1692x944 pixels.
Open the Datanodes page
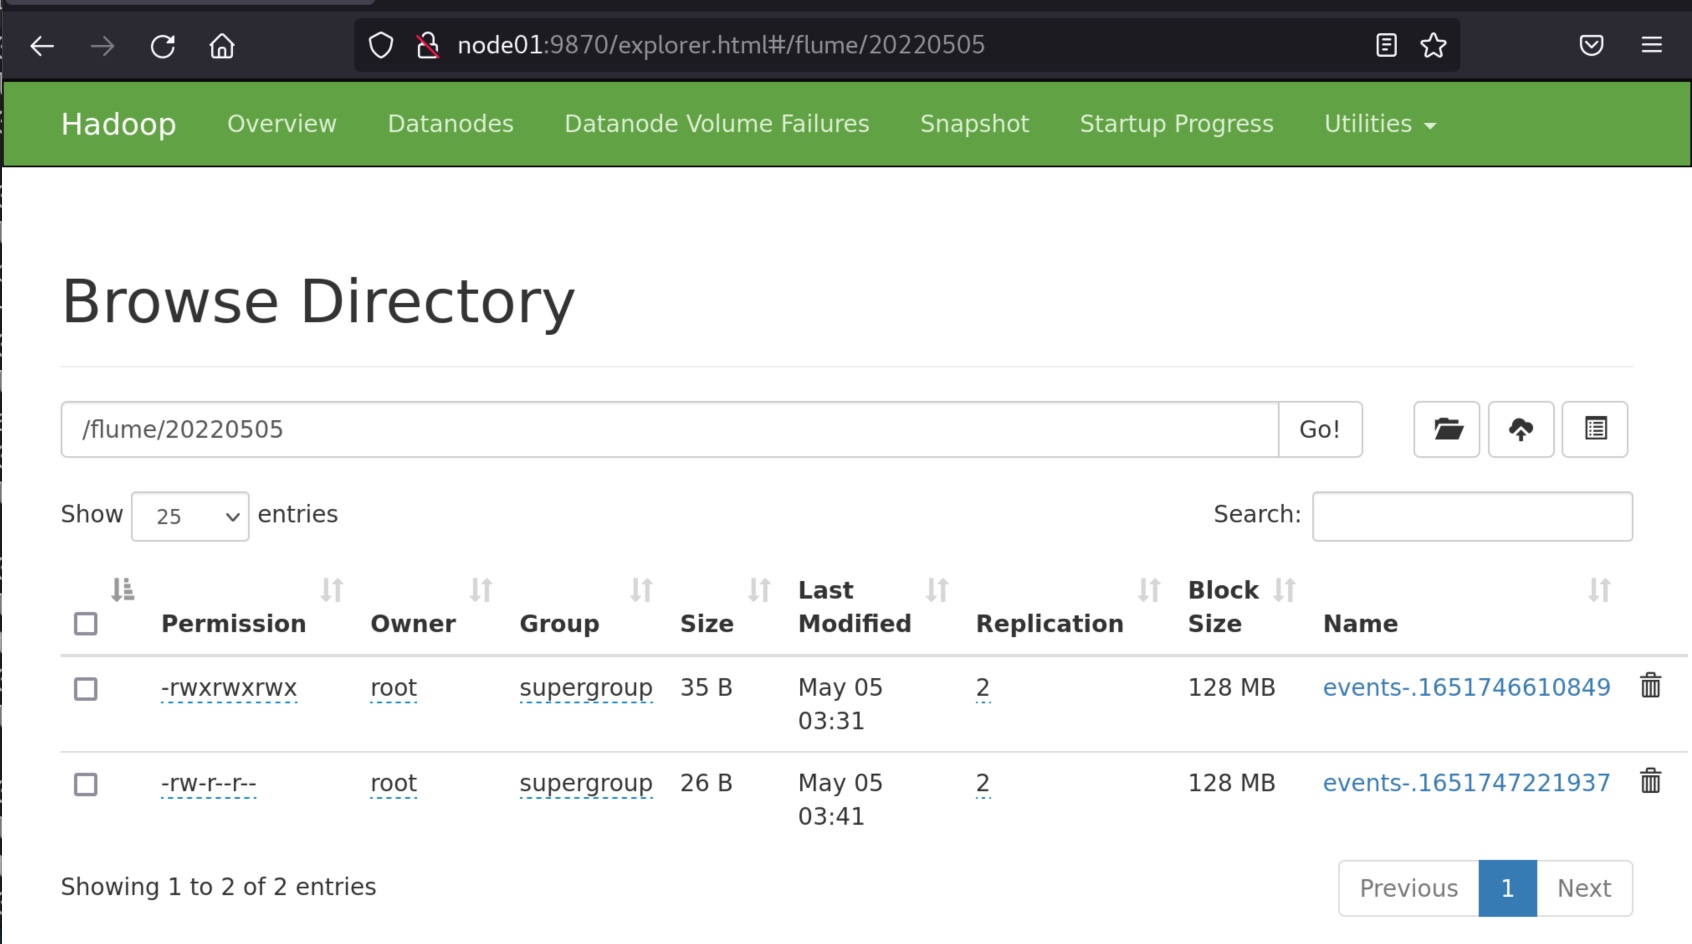coord(451,124)
